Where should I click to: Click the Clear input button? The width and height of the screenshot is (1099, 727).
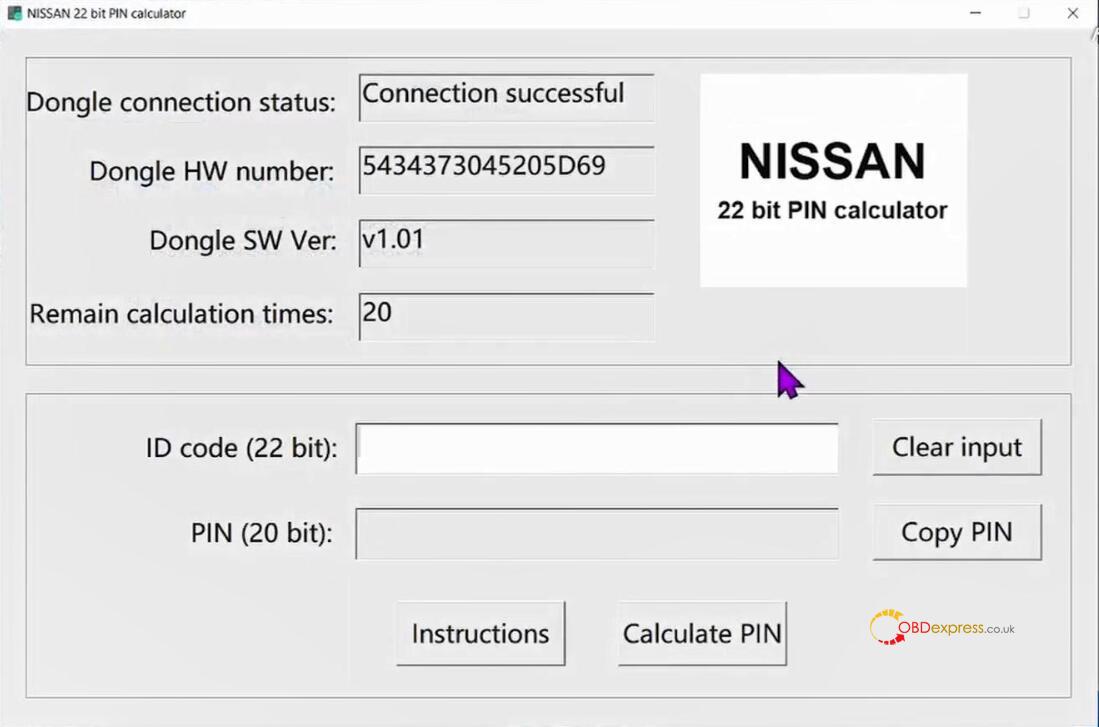957,447
